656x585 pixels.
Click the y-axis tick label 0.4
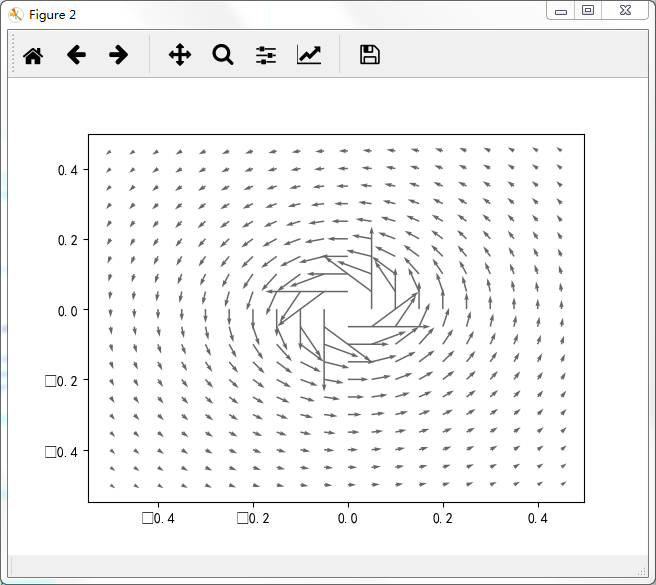(x=68, y=170)
